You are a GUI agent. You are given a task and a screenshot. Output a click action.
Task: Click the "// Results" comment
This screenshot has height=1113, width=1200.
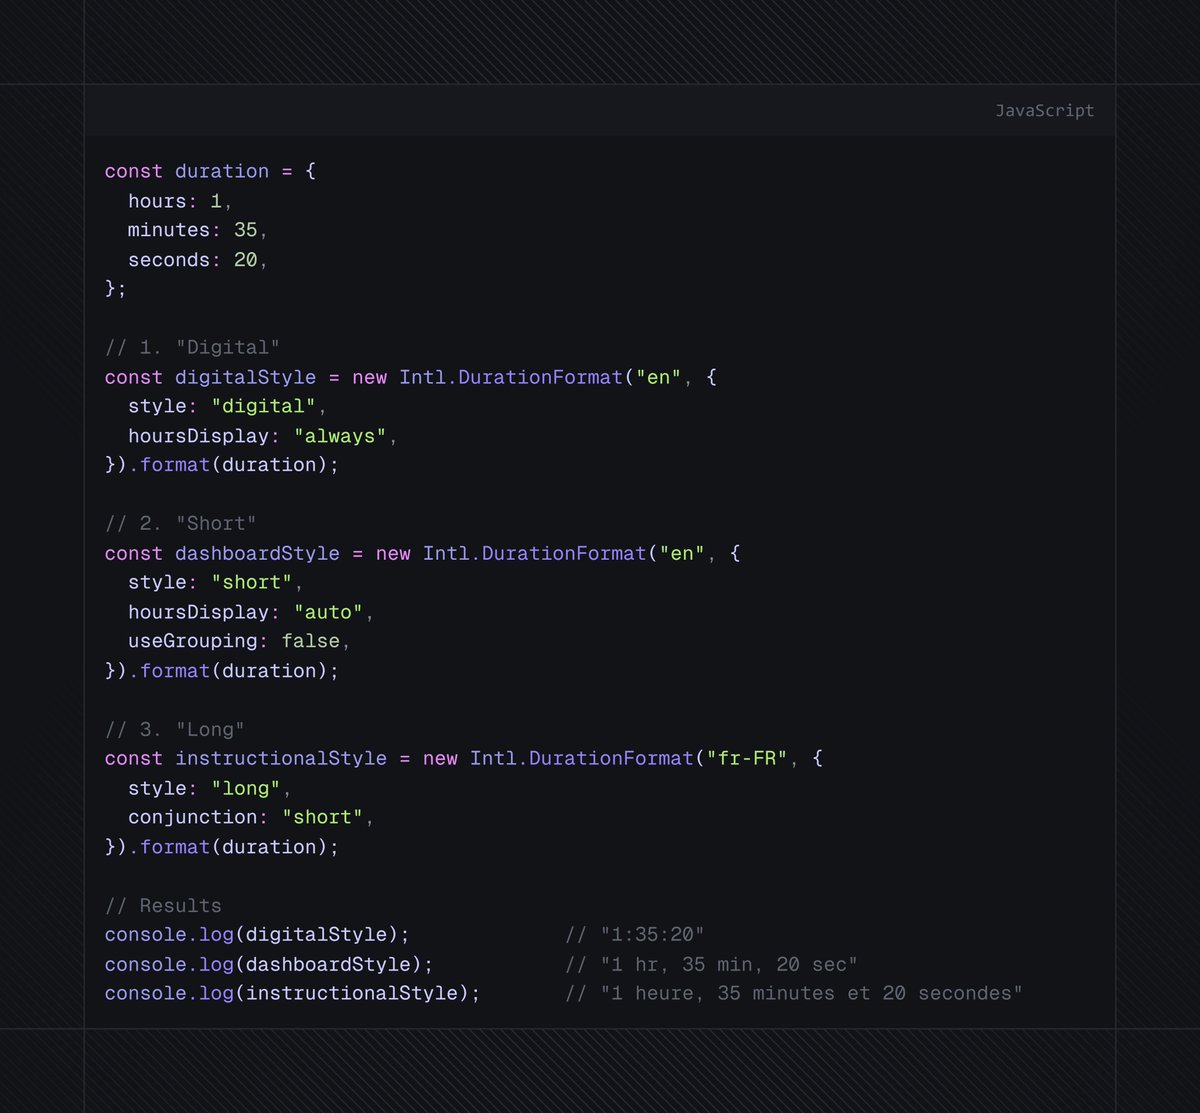163,906
